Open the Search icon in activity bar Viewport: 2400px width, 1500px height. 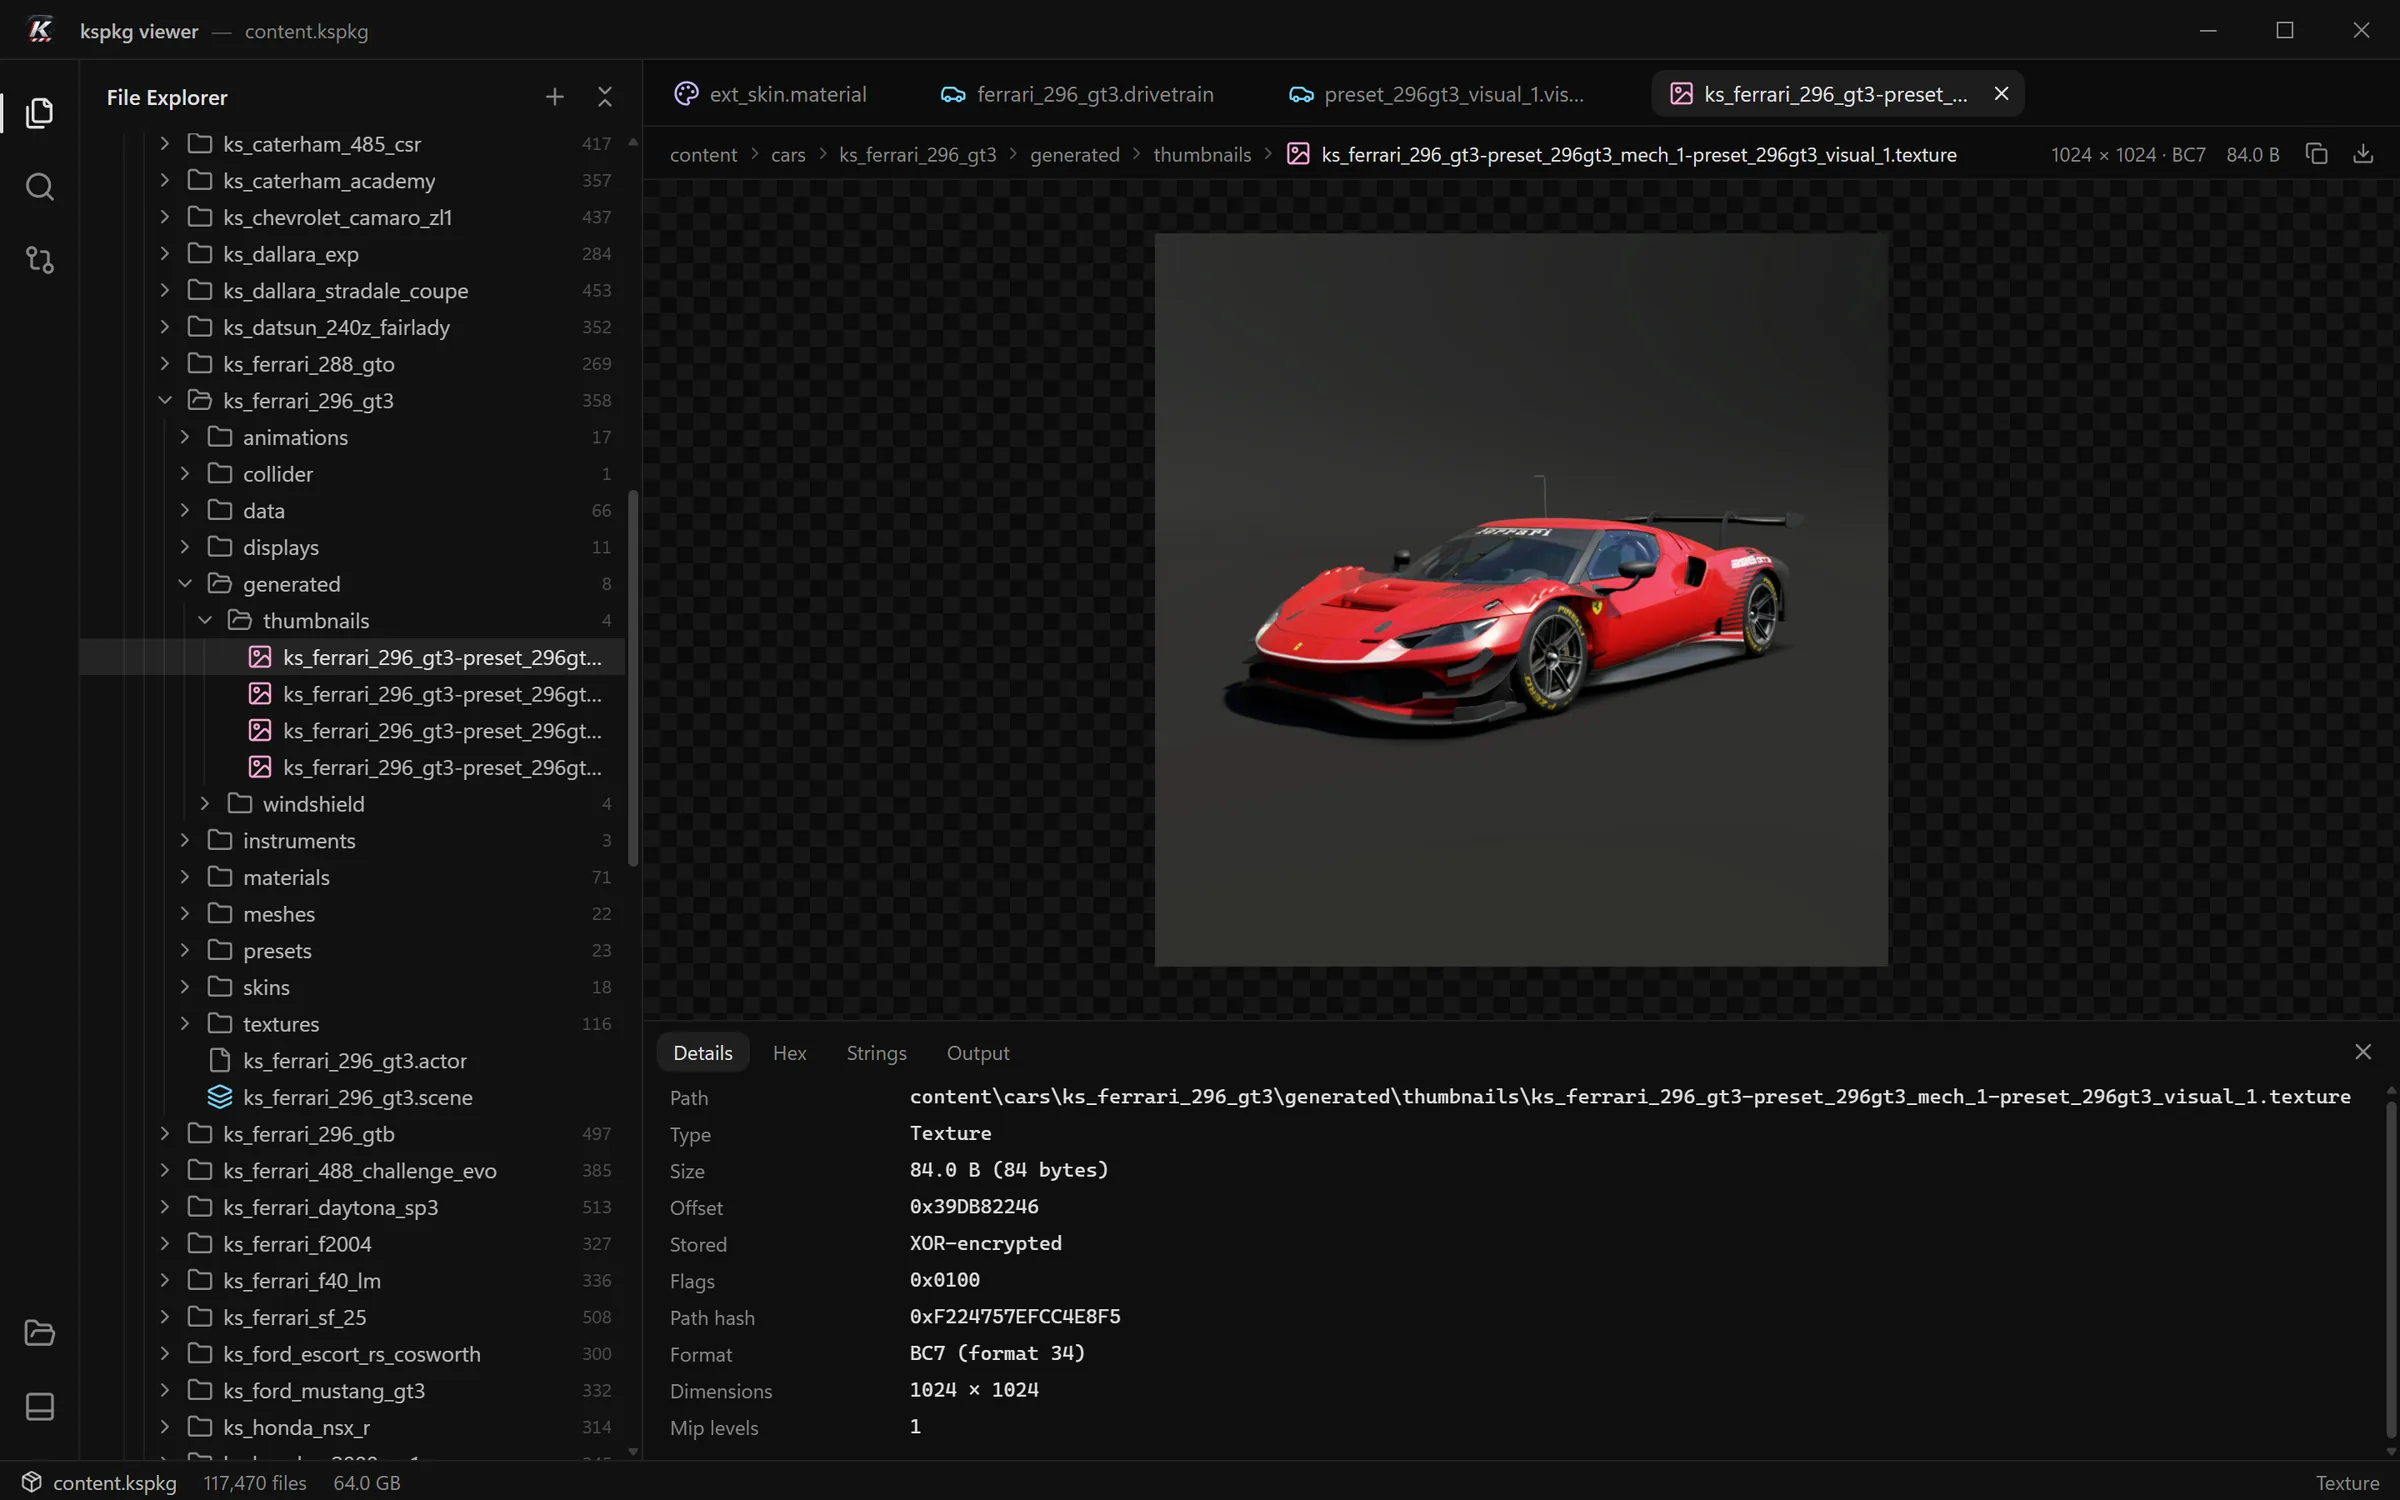(39, 187)
